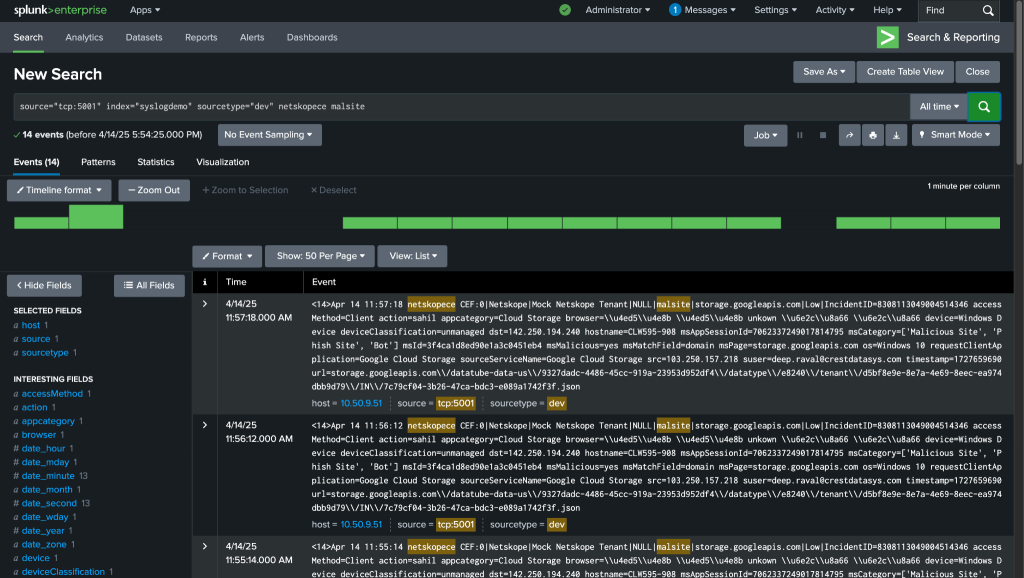Stop the search job
Viewport: 1024px width, 578px height.
tap(823, 135)
